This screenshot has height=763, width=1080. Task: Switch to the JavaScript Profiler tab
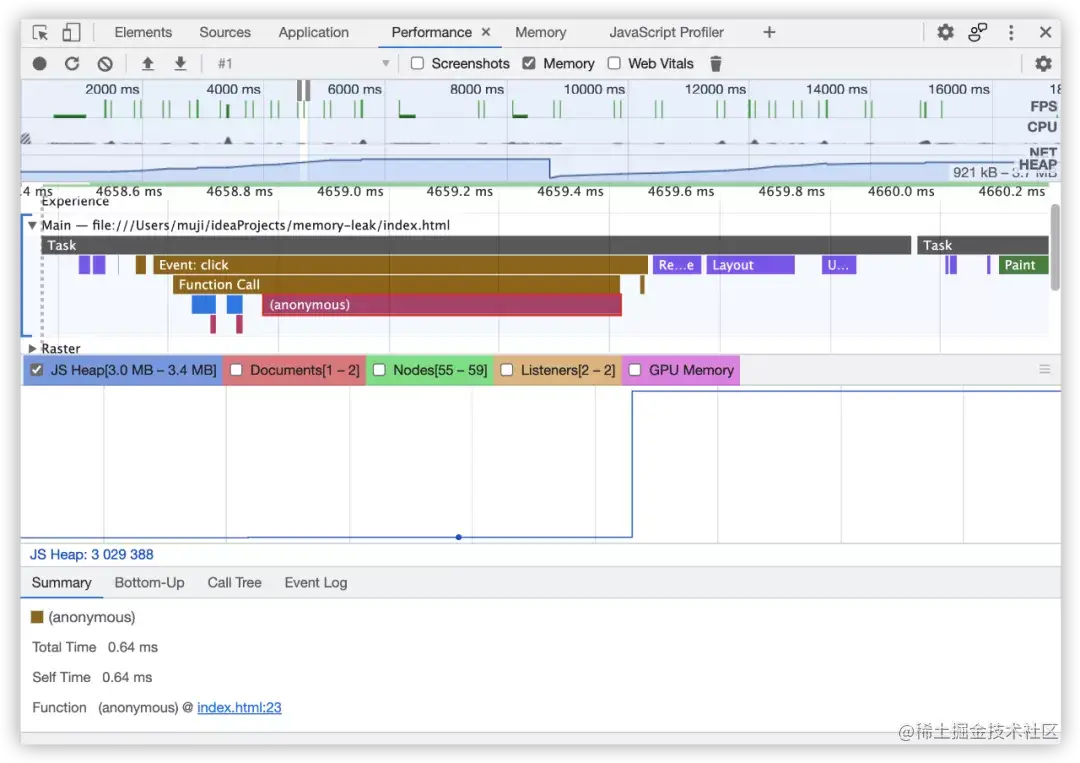pos(666,32)
